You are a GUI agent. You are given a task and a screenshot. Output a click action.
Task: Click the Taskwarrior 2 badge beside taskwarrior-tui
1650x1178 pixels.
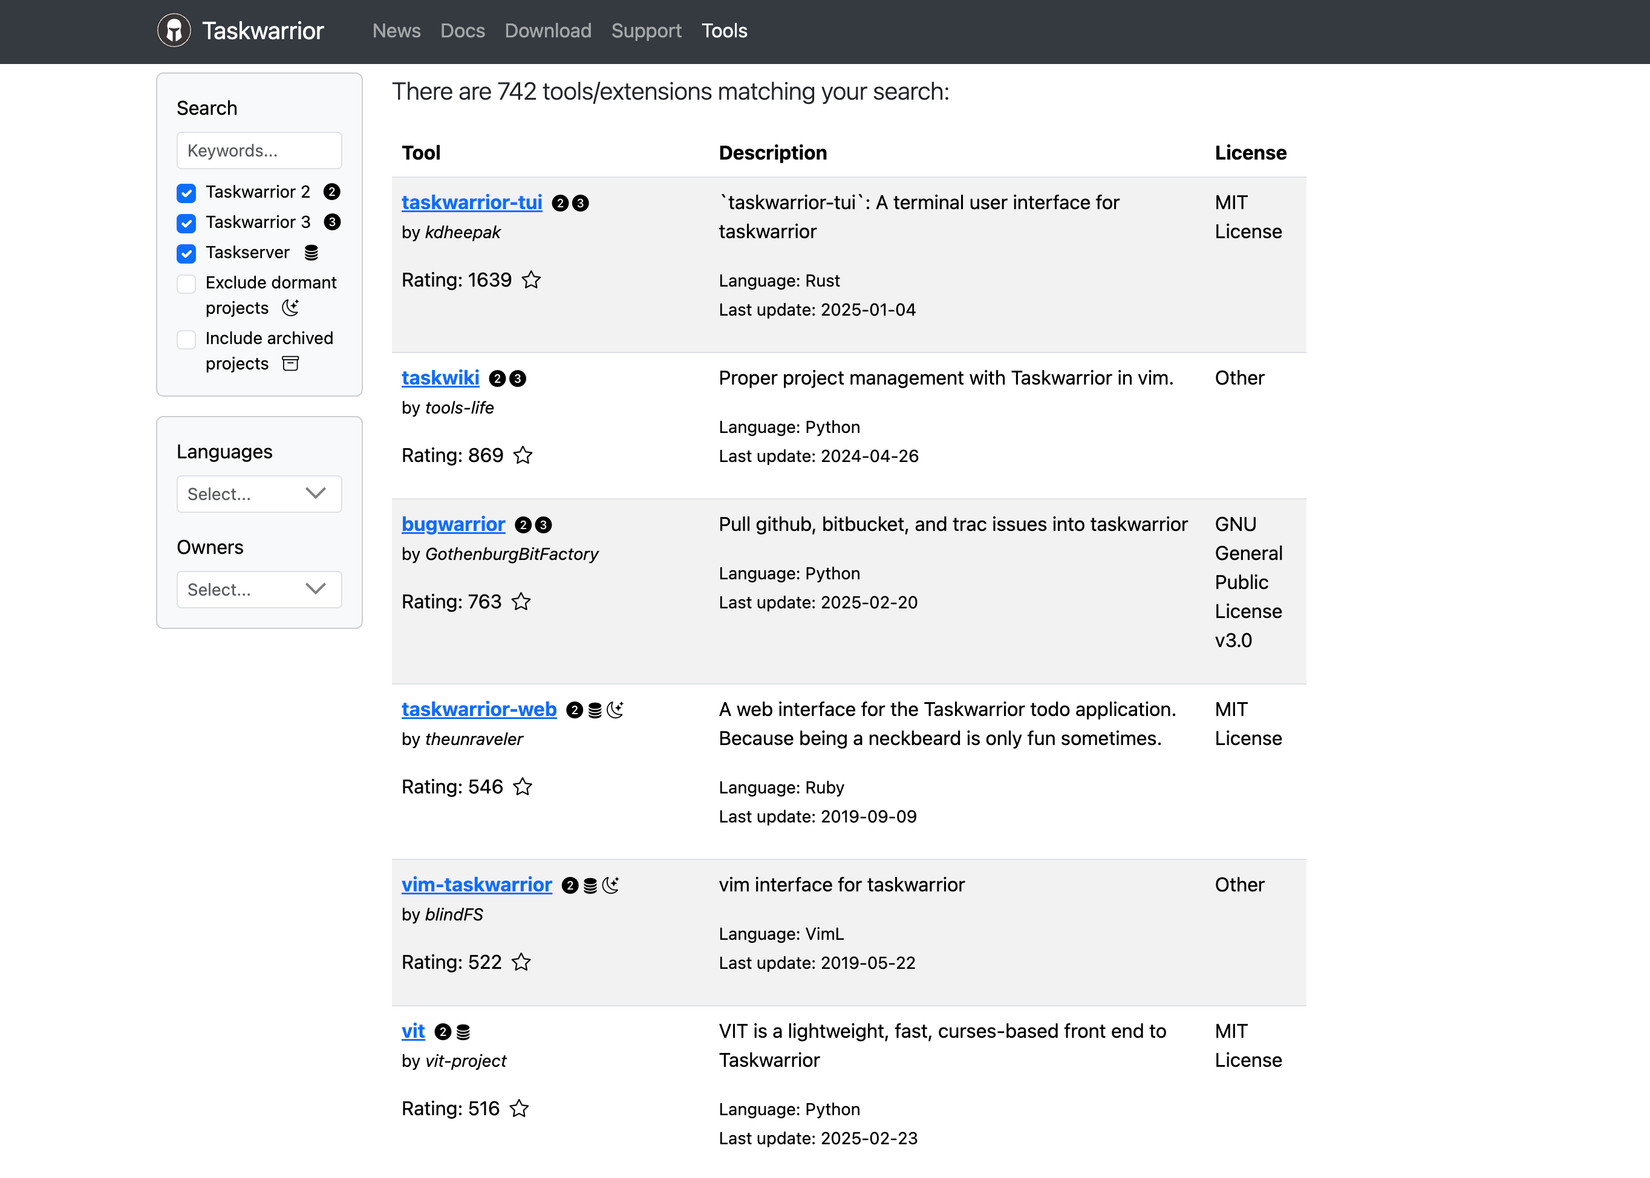(560, 202)
